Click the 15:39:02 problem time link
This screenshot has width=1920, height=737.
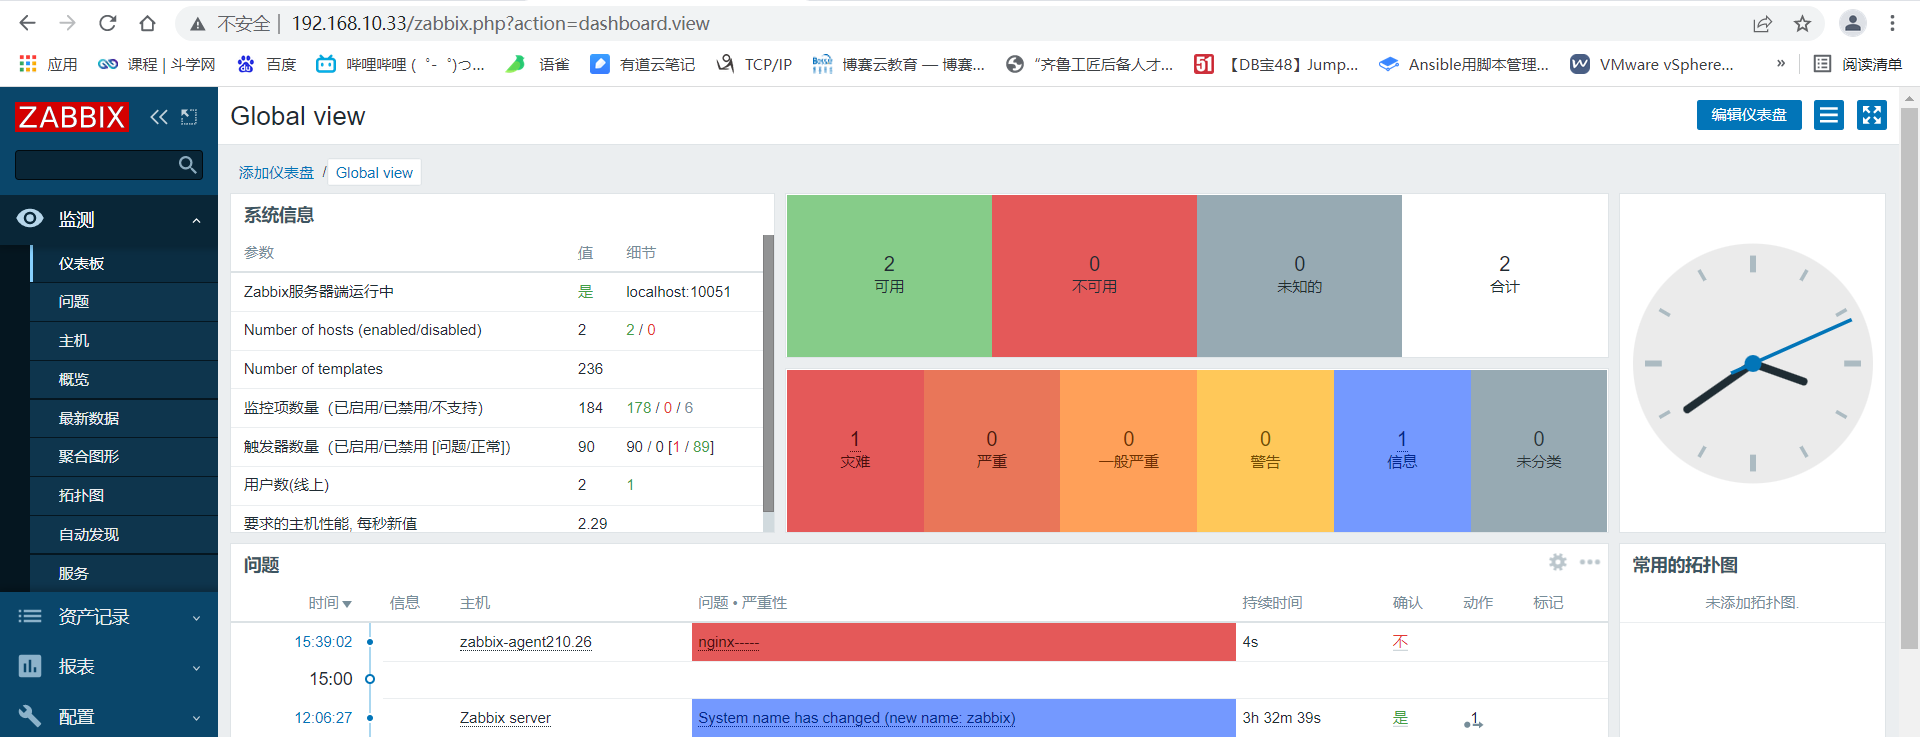click(323, 642)
